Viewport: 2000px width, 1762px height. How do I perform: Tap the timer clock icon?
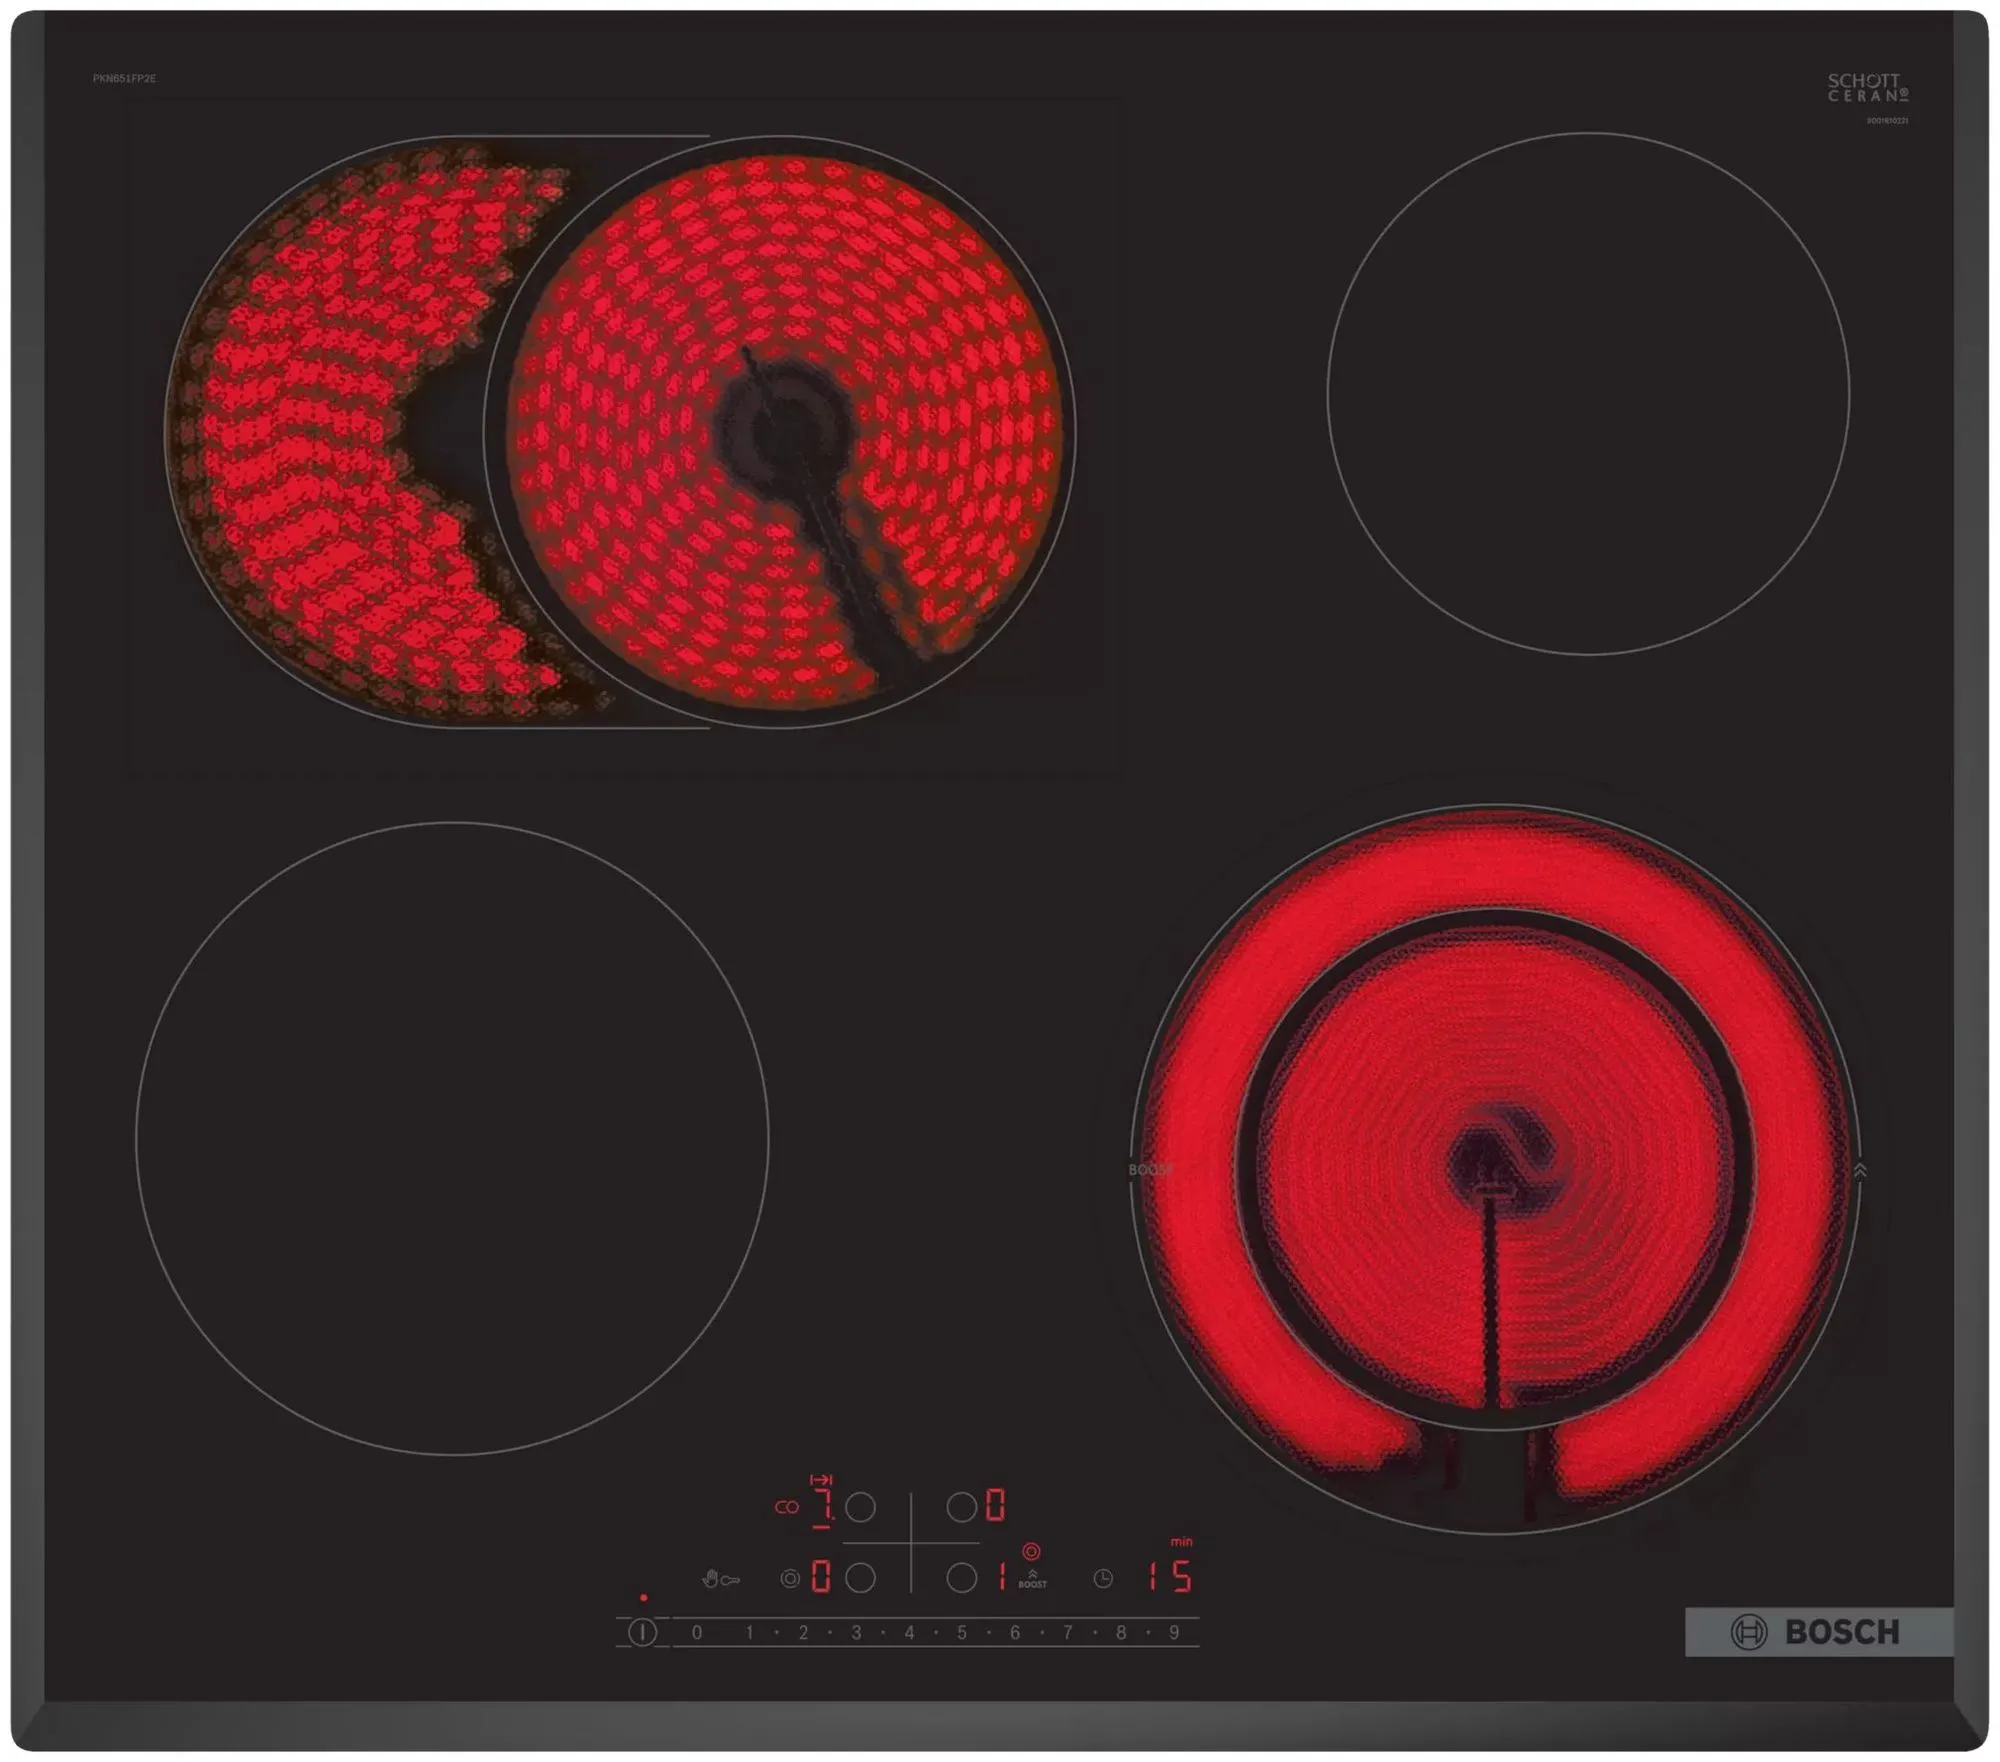point(1103,1579)
